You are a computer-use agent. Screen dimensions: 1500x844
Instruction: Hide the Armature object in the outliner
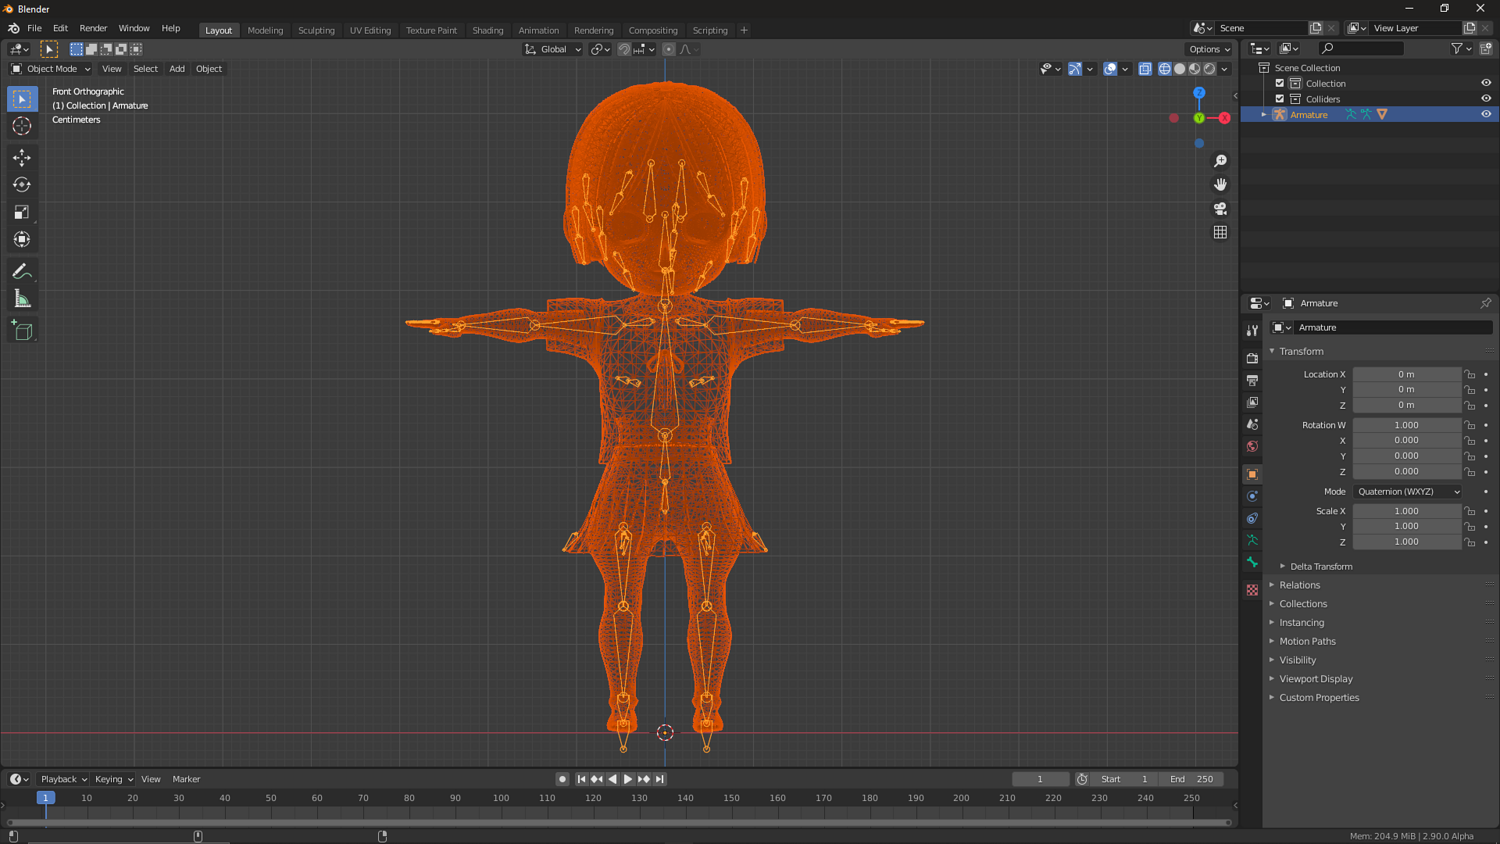tap(1486, 114)
